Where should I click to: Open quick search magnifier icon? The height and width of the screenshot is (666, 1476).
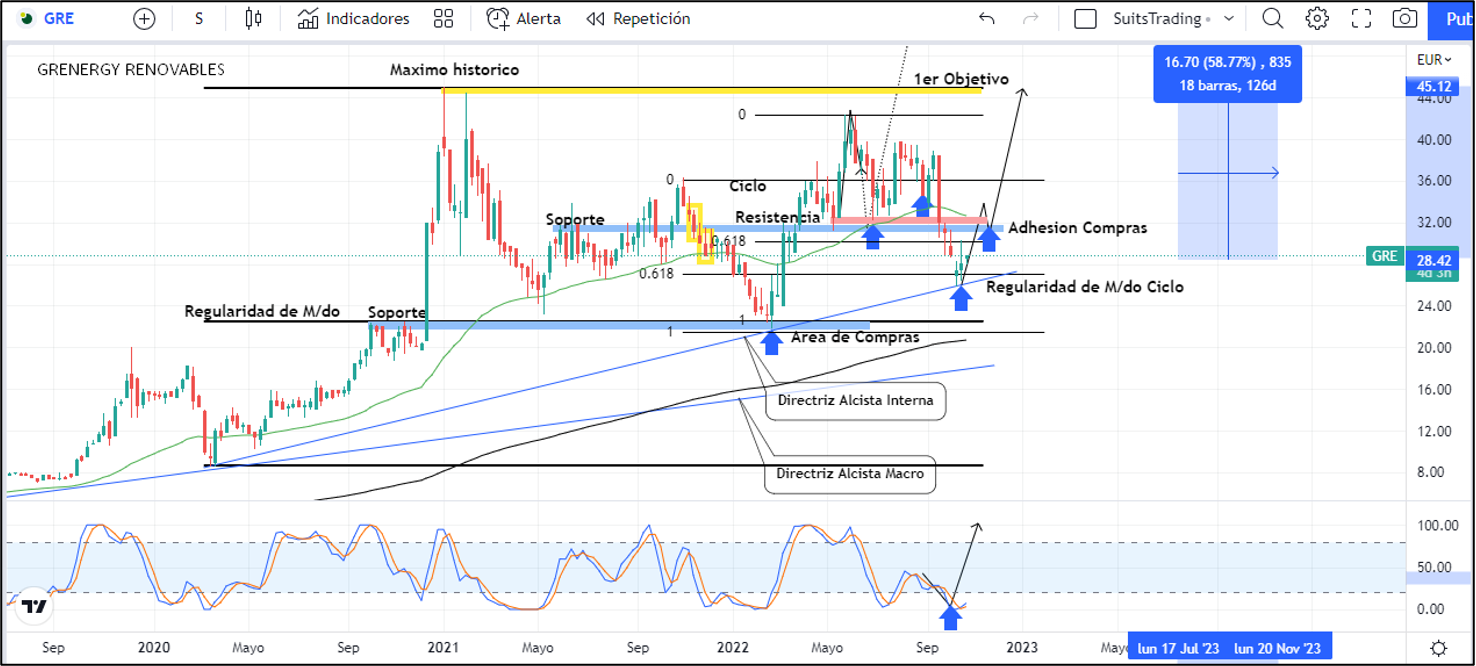pyautogui.click(x=1272, y=19)
